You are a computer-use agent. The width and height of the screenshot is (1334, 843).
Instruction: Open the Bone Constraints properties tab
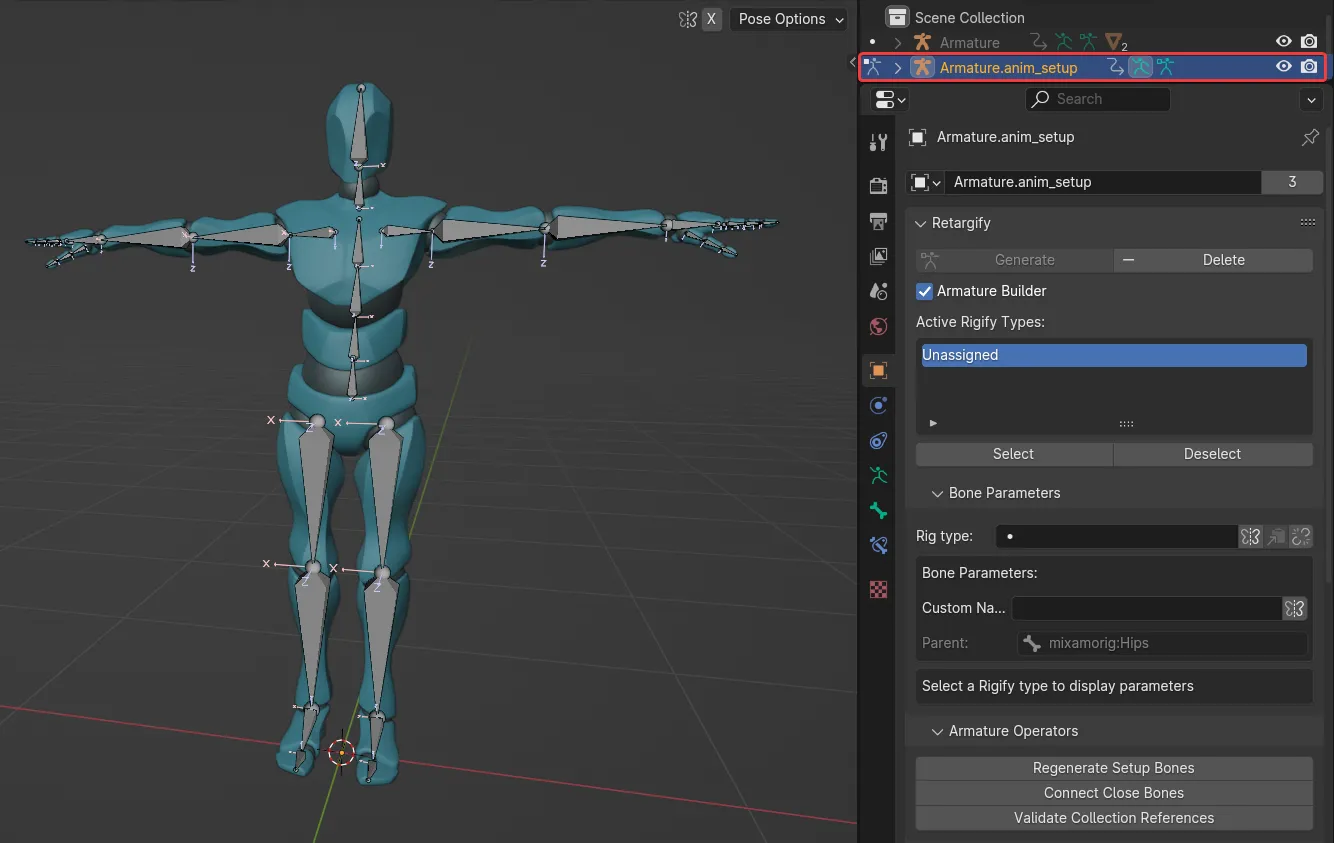pyautogui.click(x=879, y=545)
